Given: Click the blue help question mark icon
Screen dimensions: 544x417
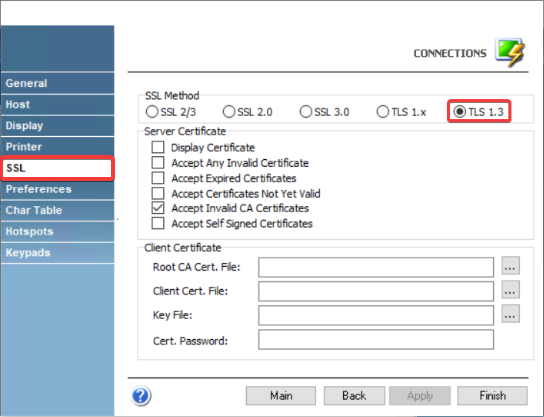Looking at the screenshot, I should [x=141, y=395].
